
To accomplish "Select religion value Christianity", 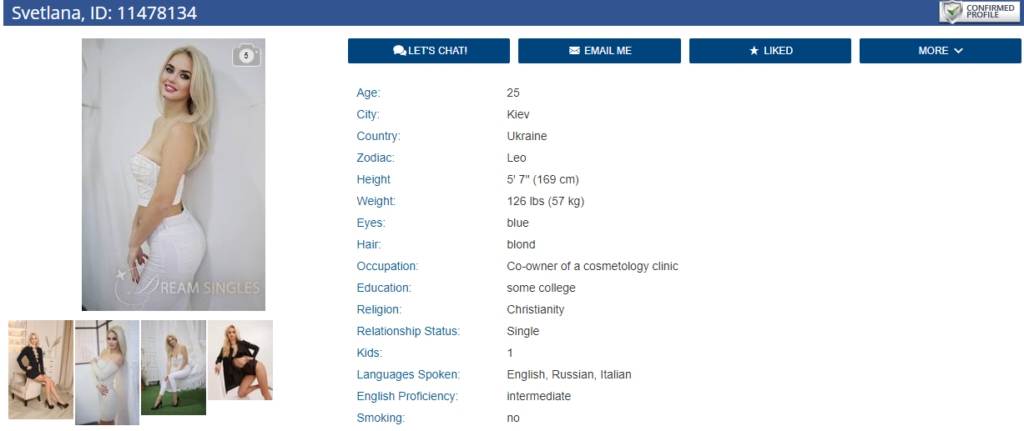I will [535, 309].
